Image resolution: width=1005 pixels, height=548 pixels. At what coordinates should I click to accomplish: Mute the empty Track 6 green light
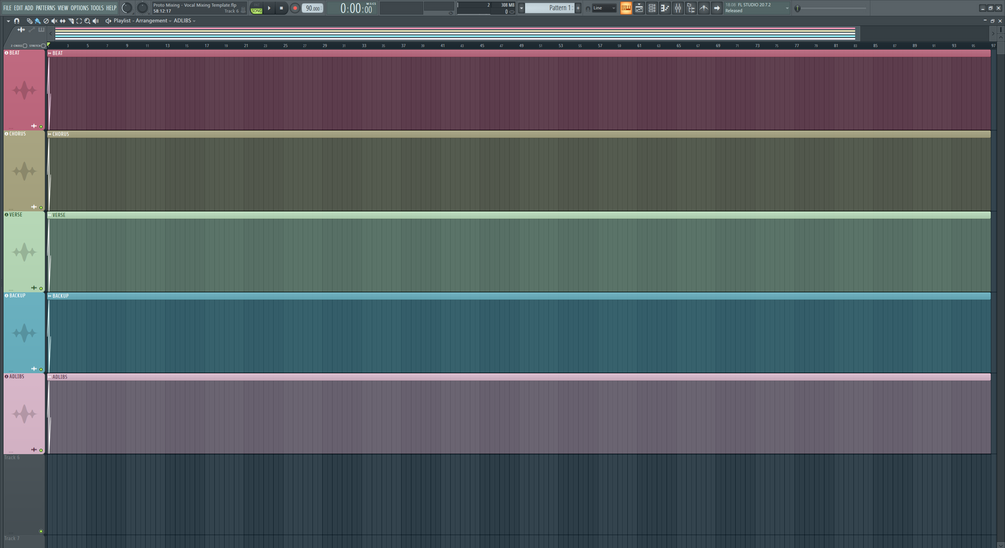pos(41,531)
